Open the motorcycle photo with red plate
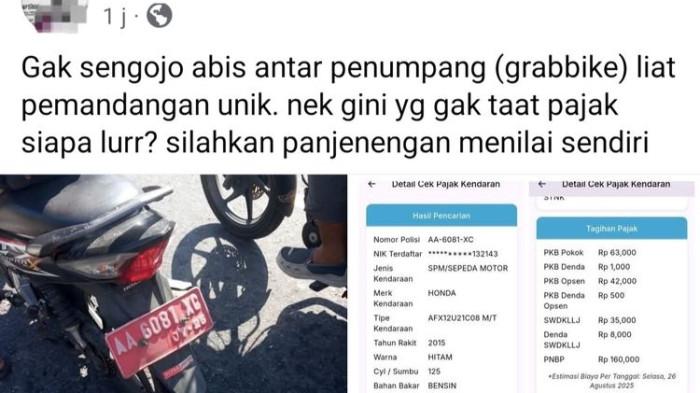Image resolution: width=700 pixels, height=393 pixels. [x=173, y=284]
